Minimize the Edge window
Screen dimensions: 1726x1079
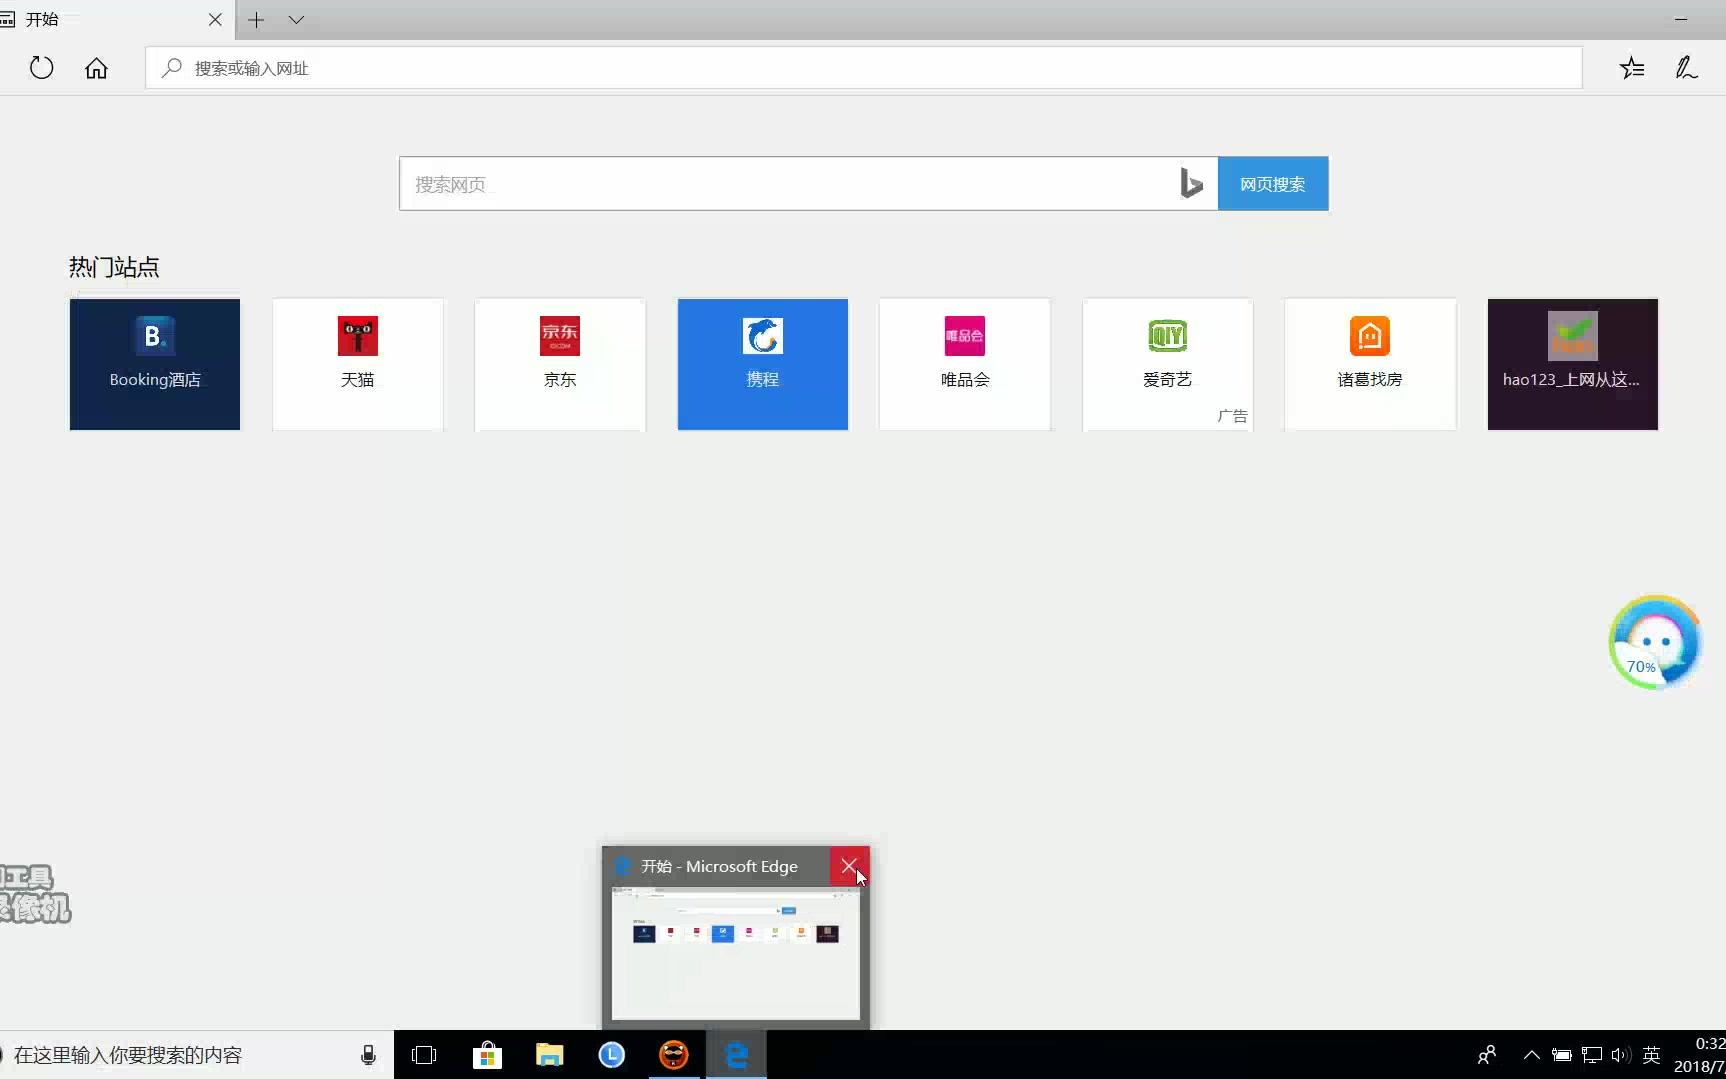pos(1681,19)
